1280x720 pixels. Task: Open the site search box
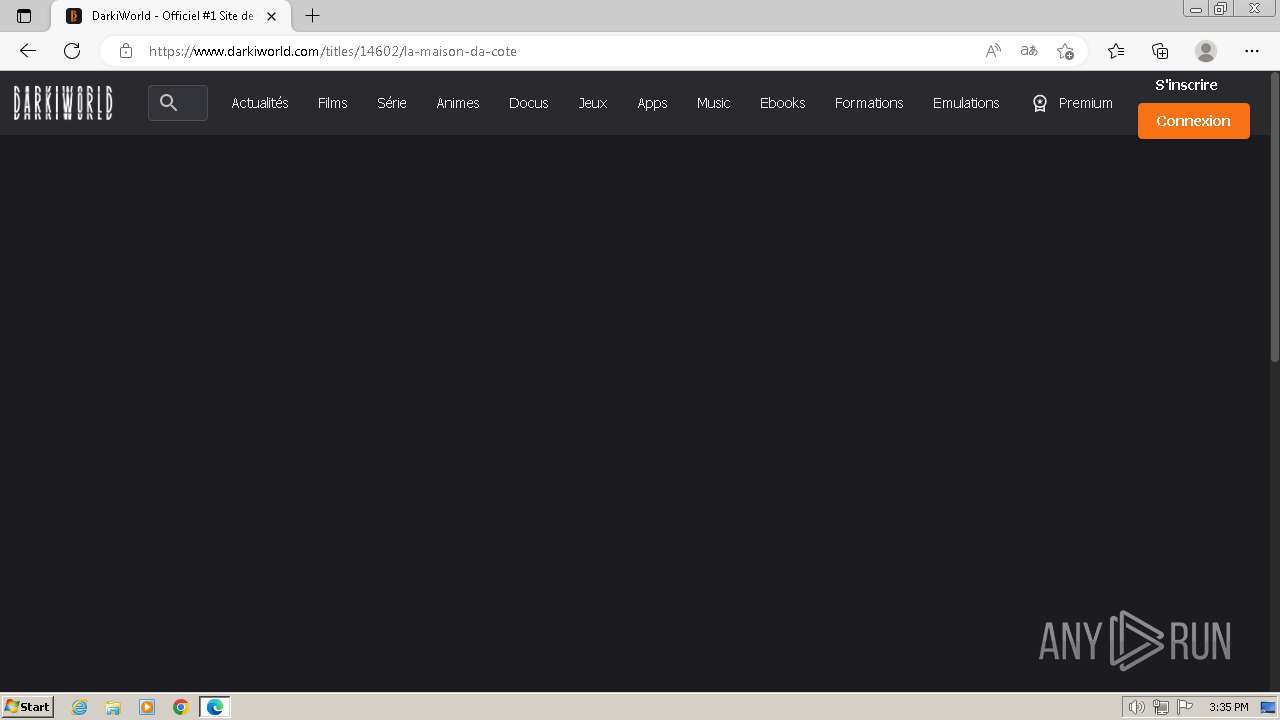(178, 103)
